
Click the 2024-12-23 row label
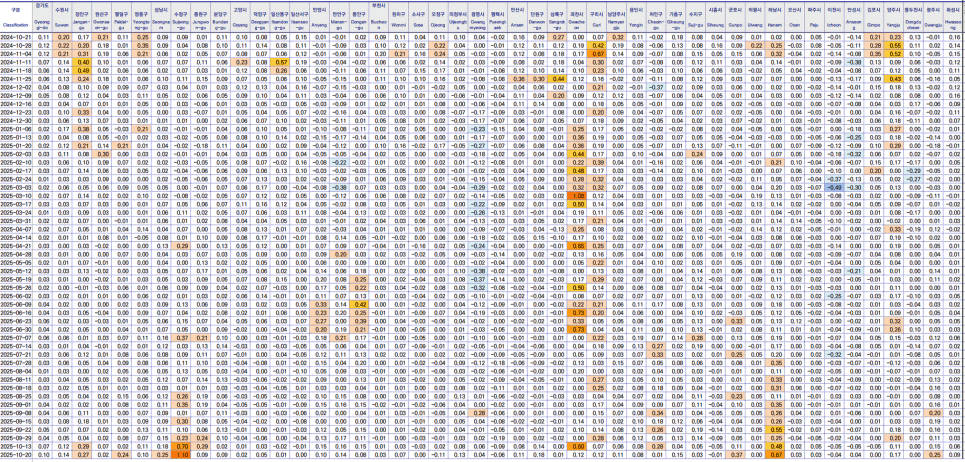pyautogui.click(x=17, y=112)
